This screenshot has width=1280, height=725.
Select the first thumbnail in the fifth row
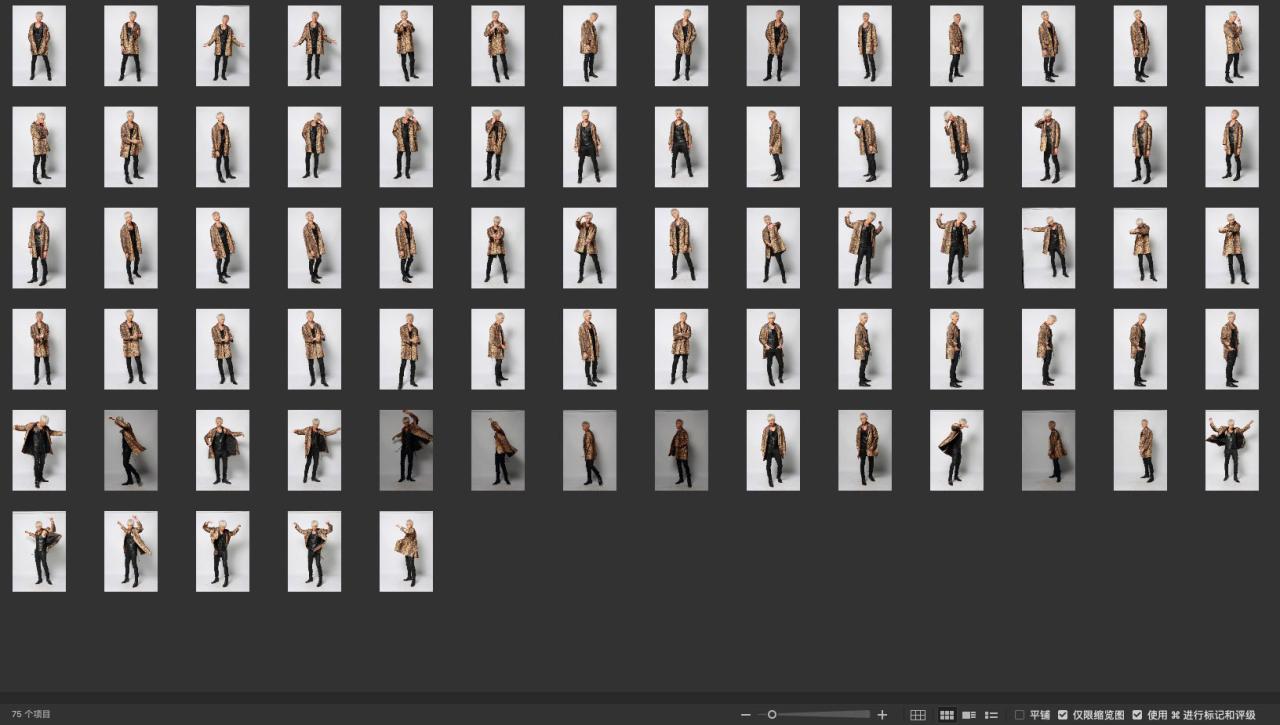(39, 450)
